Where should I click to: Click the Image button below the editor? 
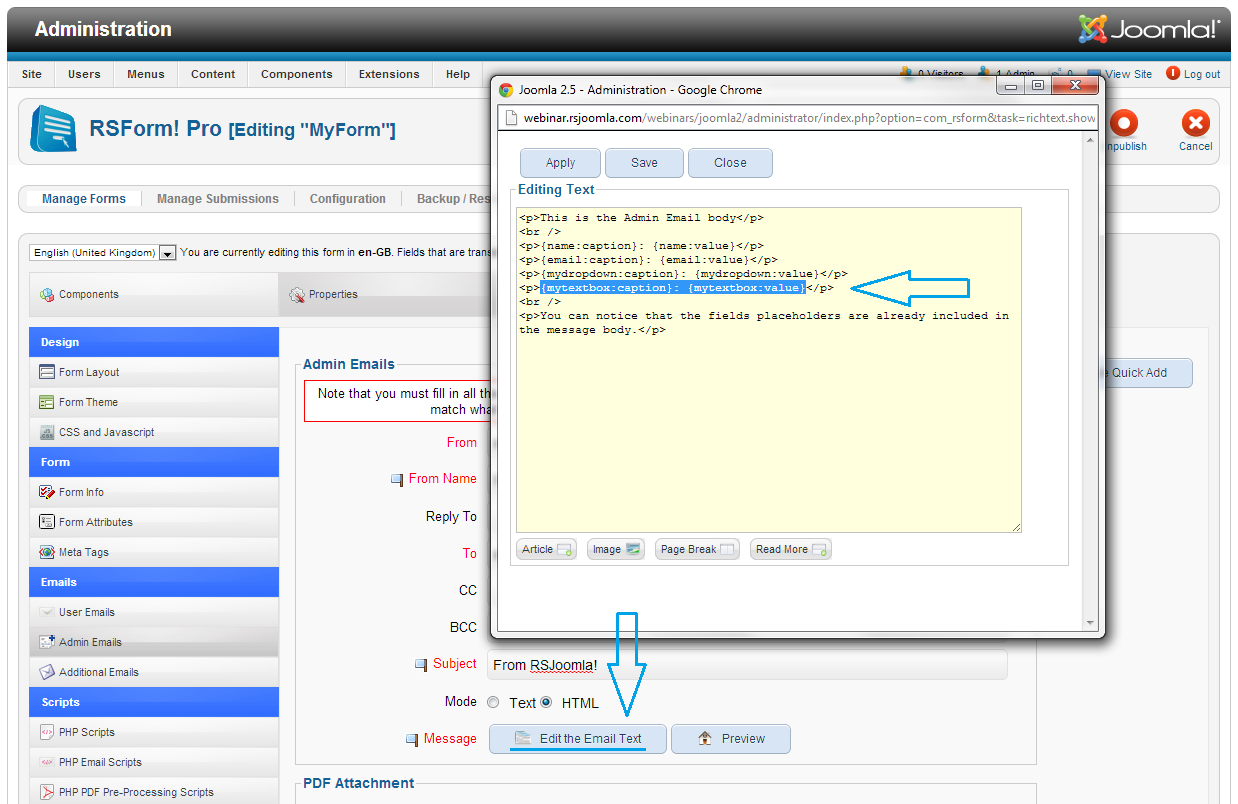tap(615, 549)
